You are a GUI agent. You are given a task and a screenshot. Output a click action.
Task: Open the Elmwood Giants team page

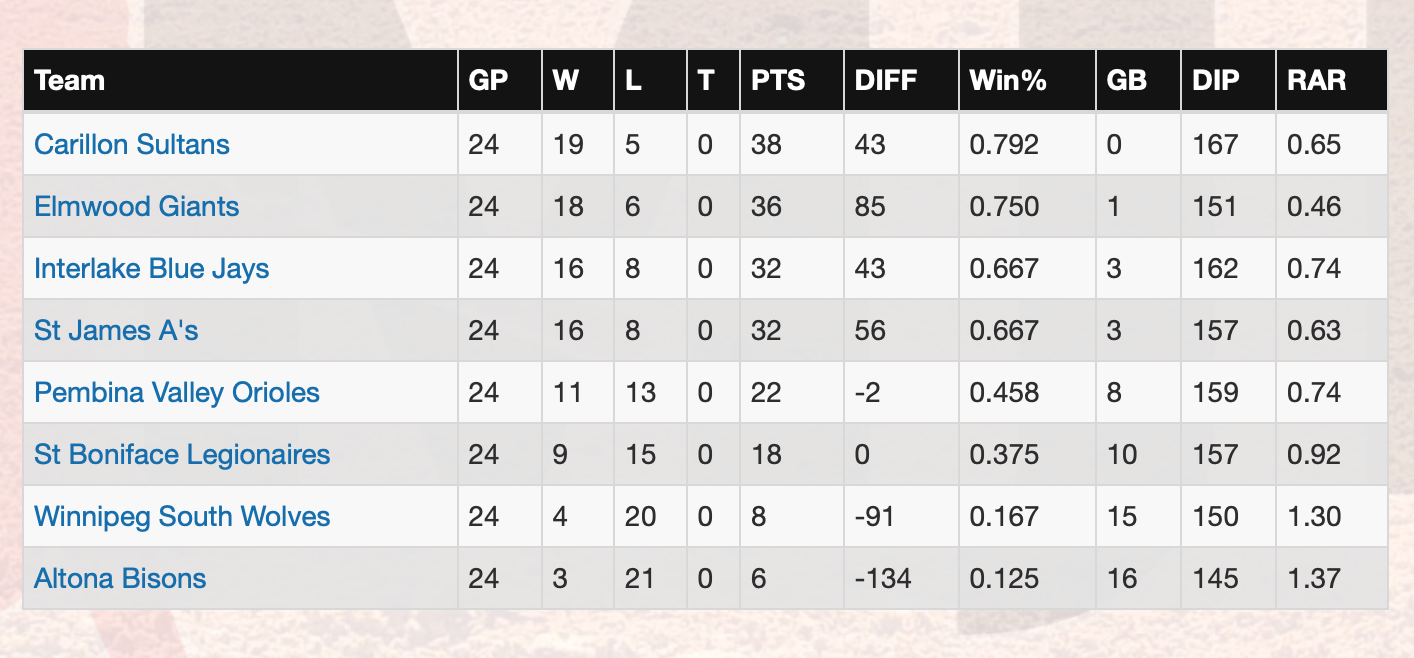[x=137, y=206]
